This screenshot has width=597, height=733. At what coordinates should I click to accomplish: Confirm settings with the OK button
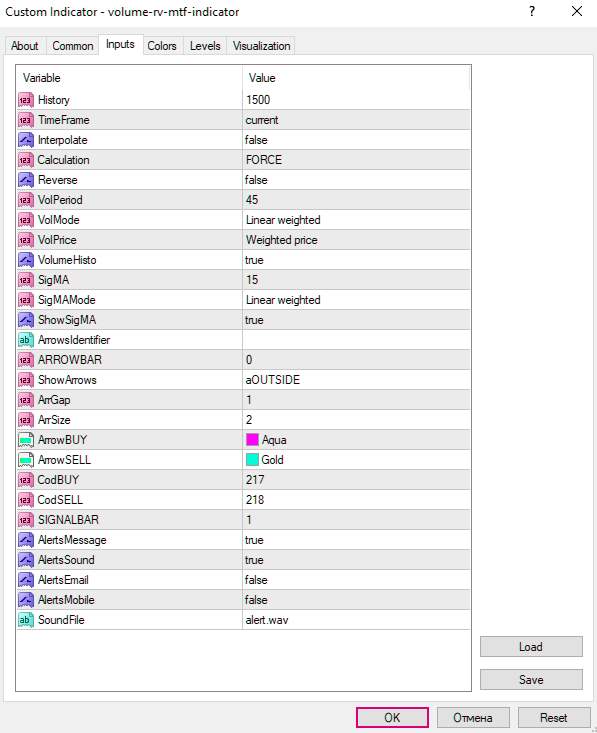[x=392, y=718]
